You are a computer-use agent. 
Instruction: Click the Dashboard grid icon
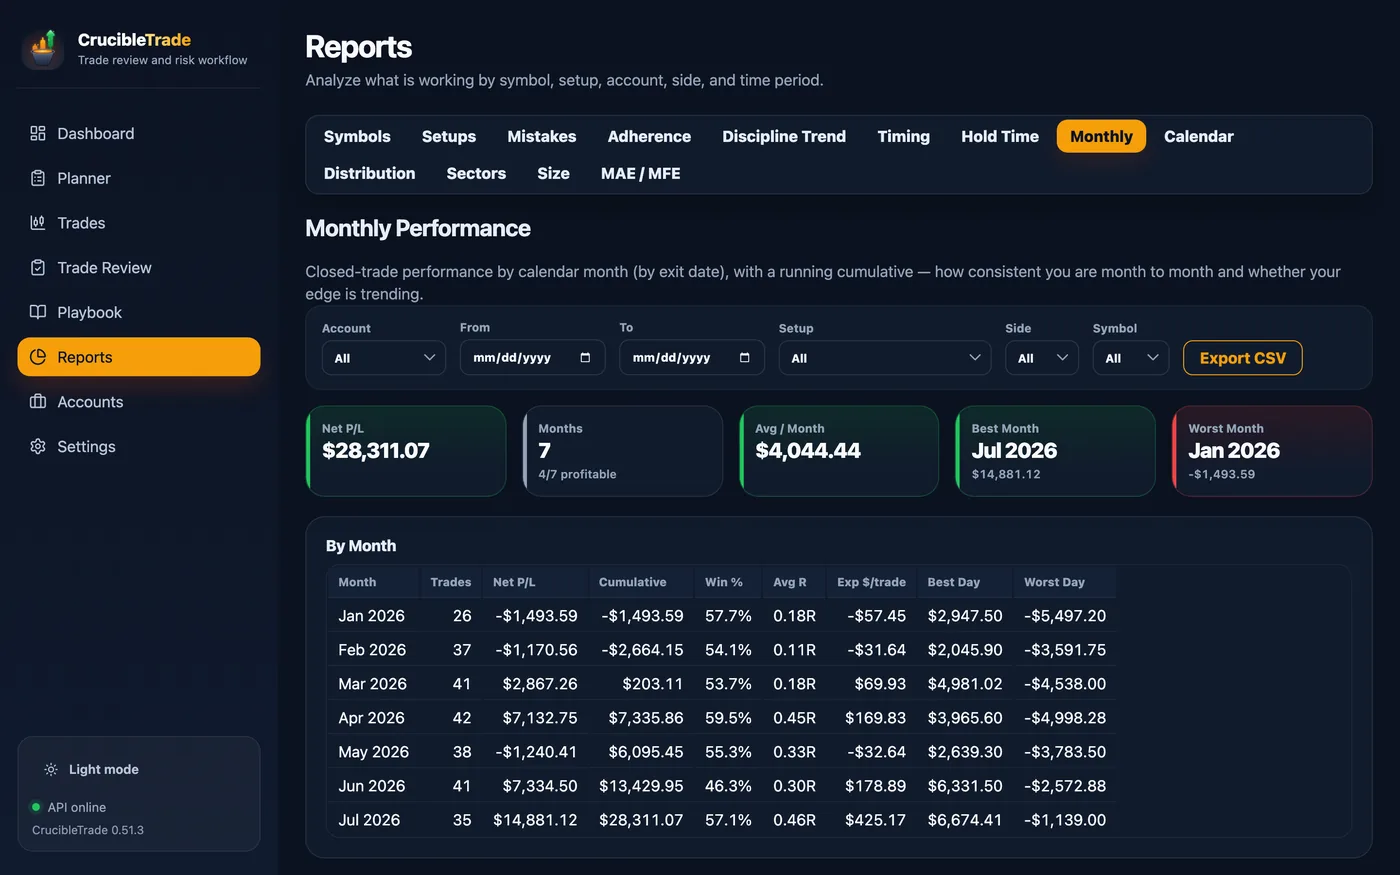tap(38, 133)
